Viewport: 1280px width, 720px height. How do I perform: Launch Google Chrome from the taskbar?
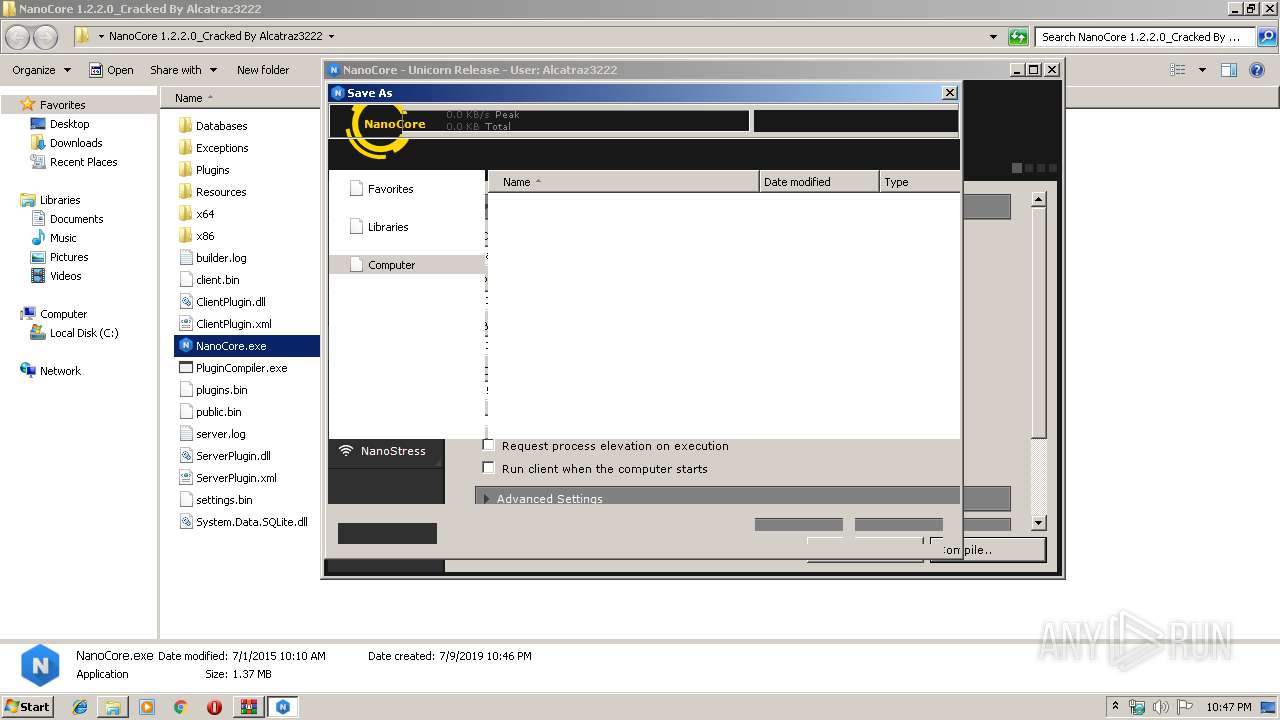(x=181, y=707)
